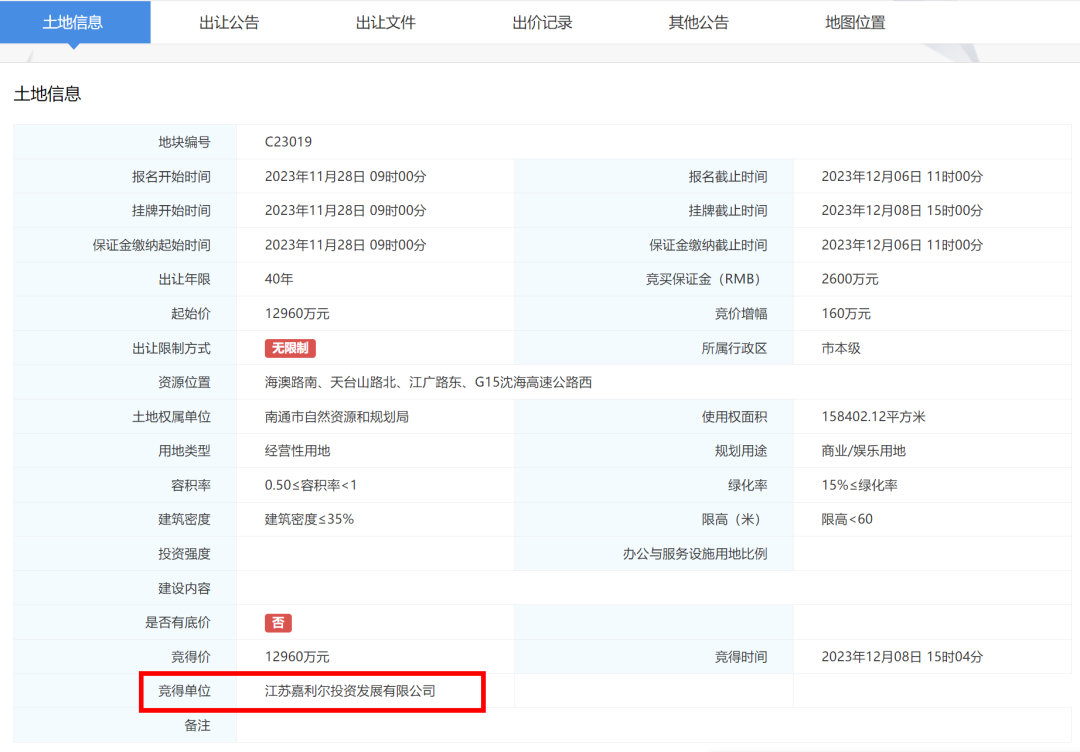Select the 0.50≤容积率<1 value
This screenshot has width=1080, height=752.
tap(311, 485)
